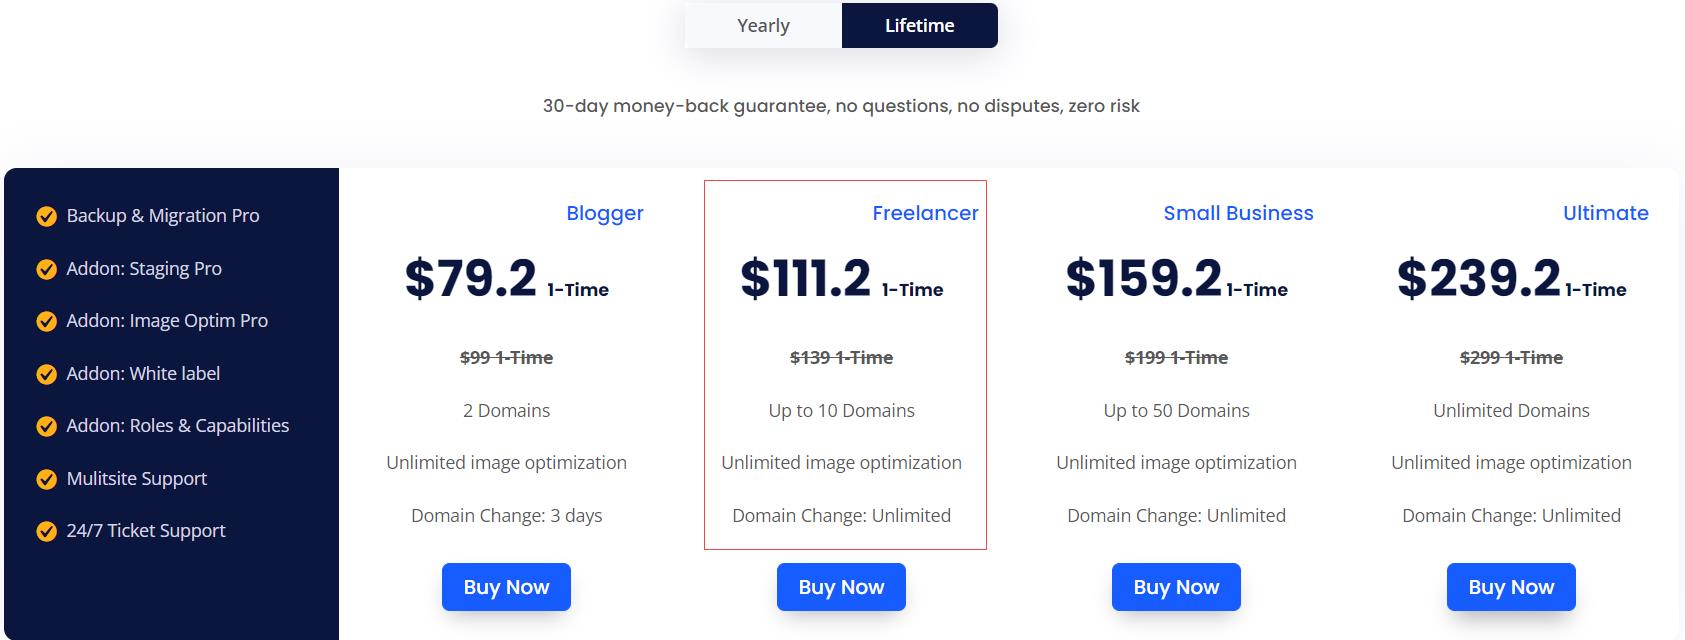
Task: Click checkmark icon beside Mulitsite Support
Action: tap(46, 479)
